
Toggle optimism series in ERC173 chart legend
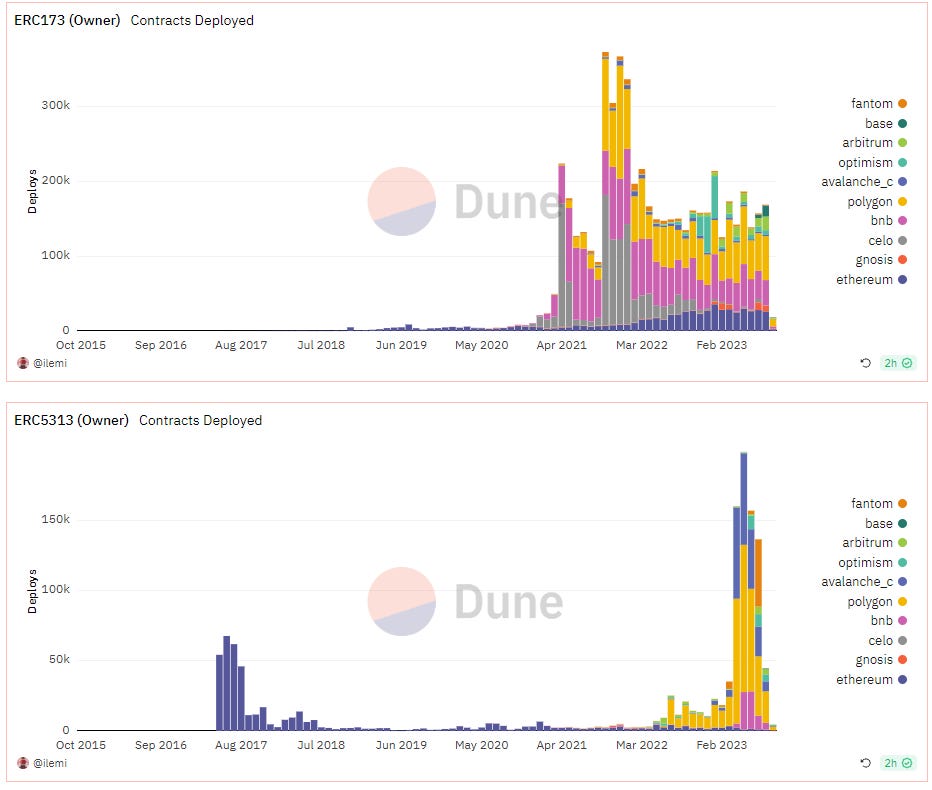[x=873, y=162]
